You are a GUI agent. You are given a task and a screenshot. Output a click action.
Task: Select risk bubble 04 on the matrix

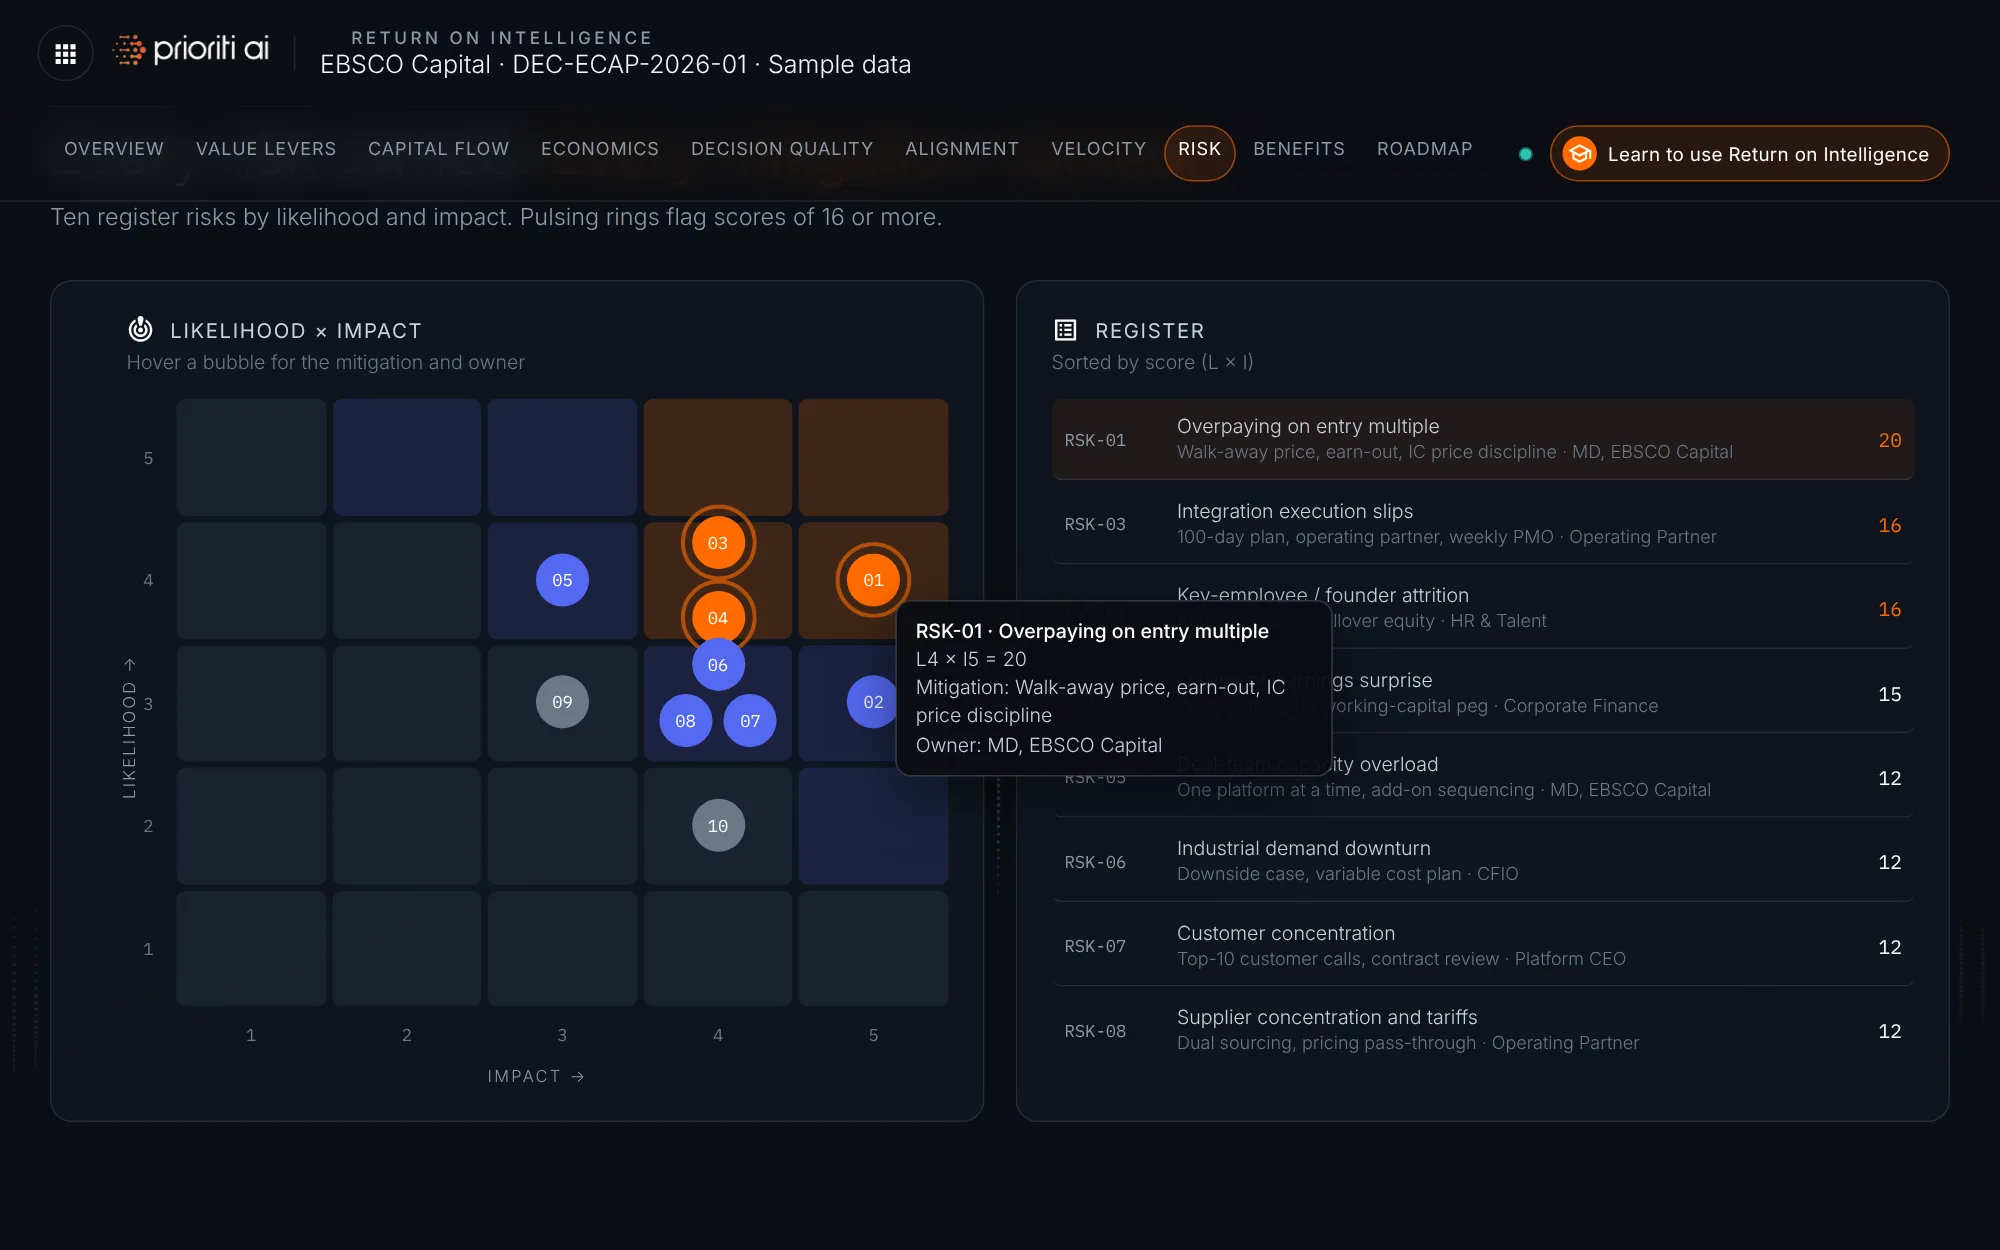pos(718,618)
